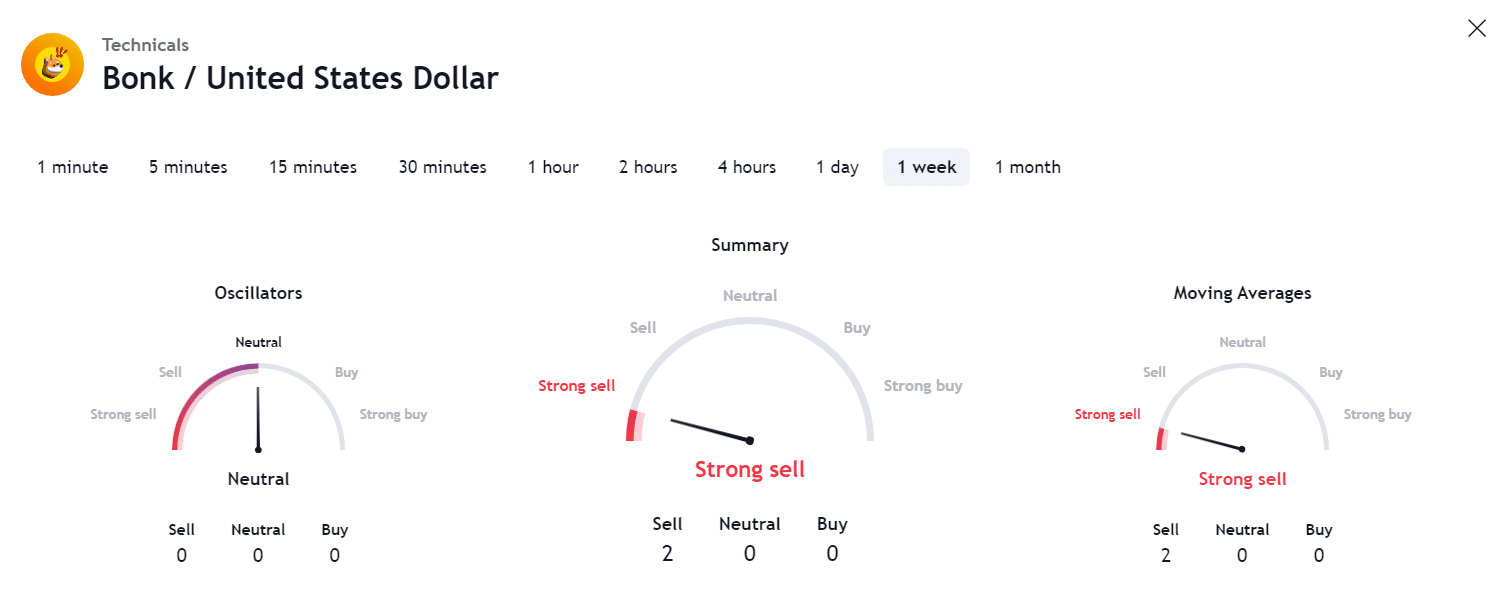This screenshot has height=600, width=1506.
Task: Close the Technicals dialog
Action: coord(1476,29)
